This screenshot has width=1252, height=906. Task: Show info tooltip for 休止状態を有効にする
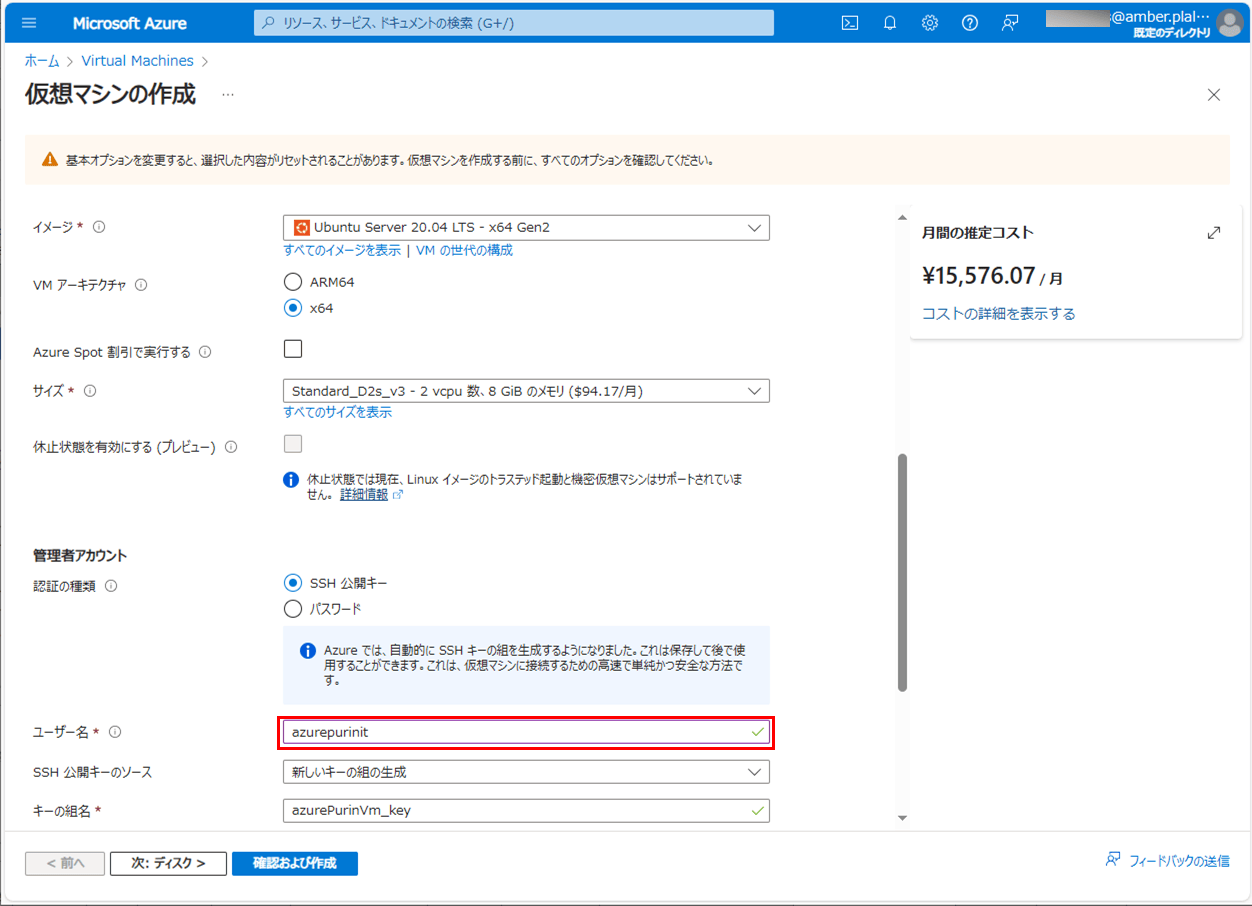(x=231, y=447)
